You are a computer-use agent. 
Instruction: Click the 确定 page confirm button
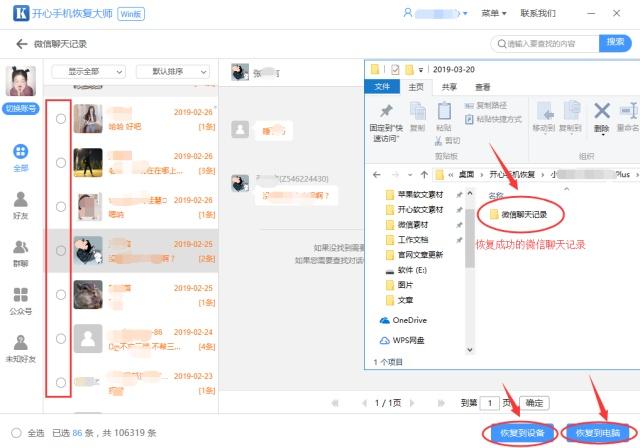tap(534, 403)
